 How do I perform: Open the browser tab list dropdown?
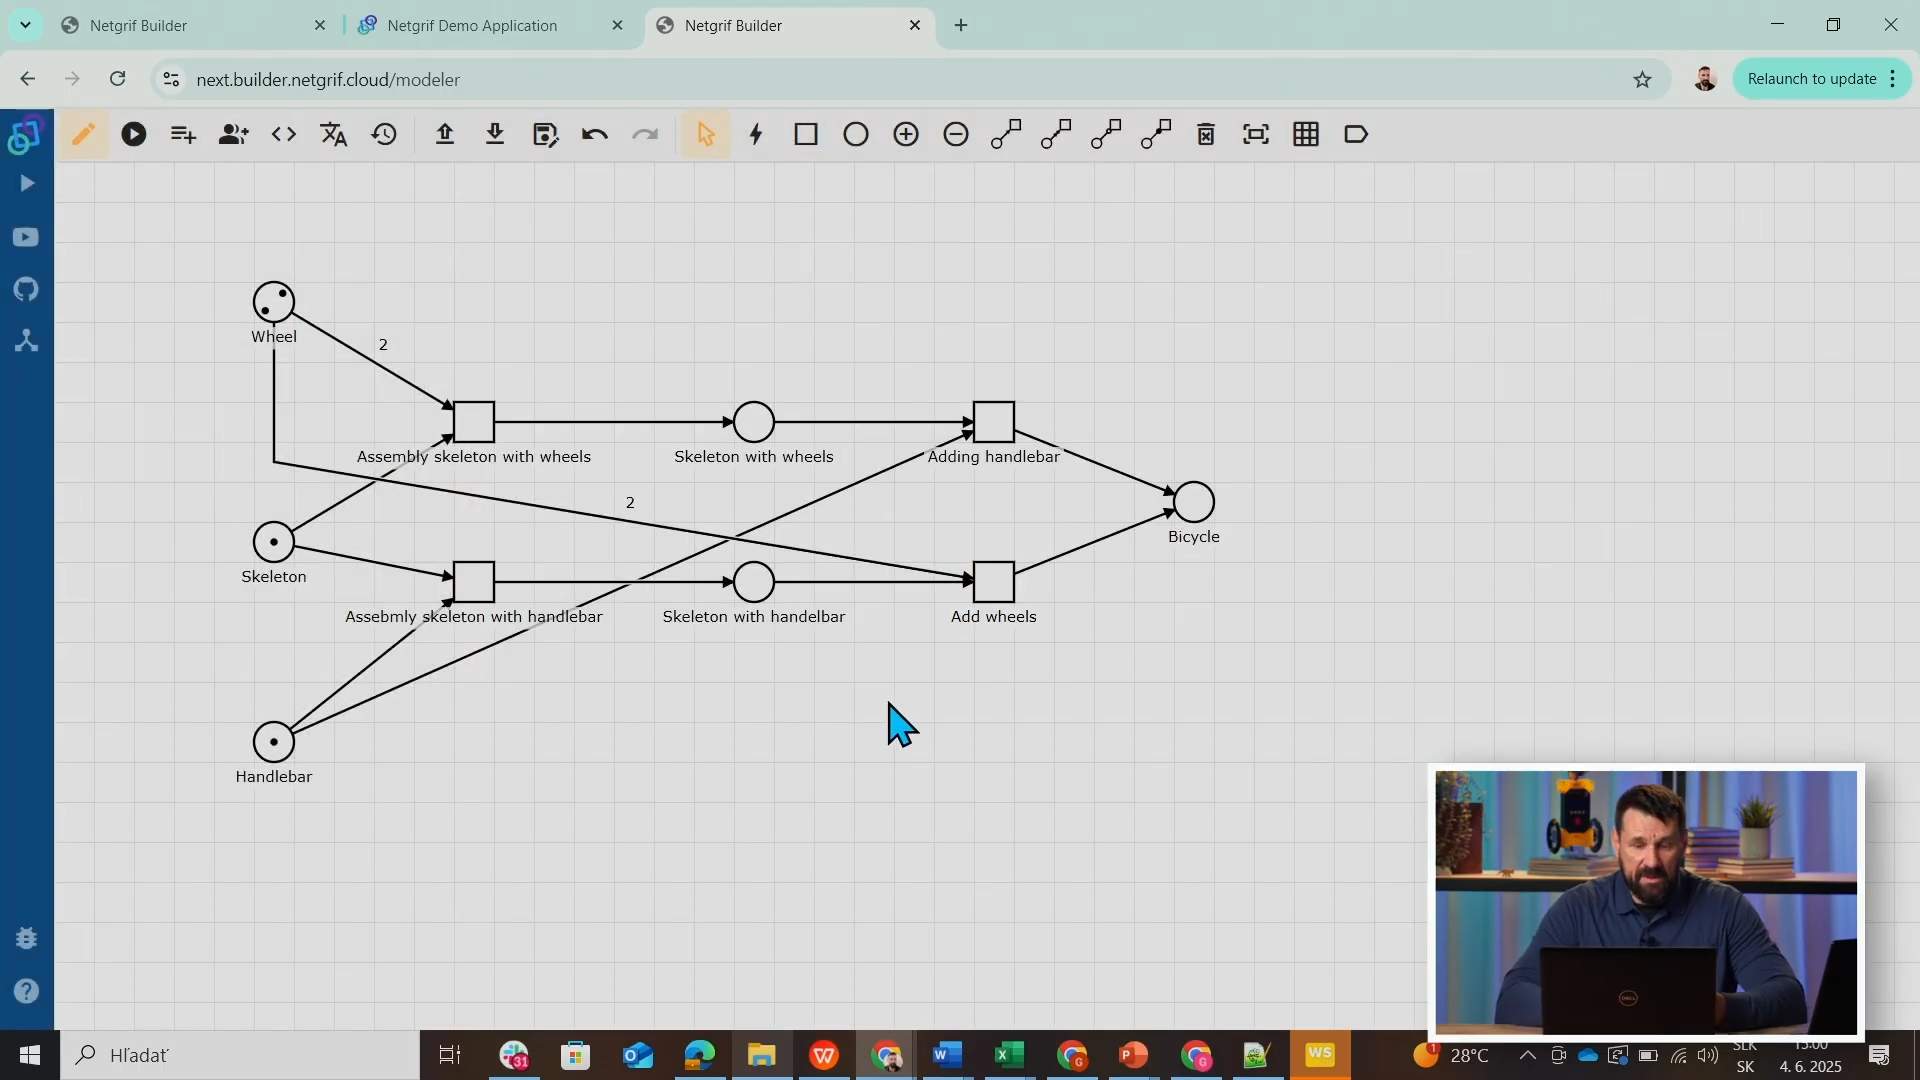[x=25, y=25]
